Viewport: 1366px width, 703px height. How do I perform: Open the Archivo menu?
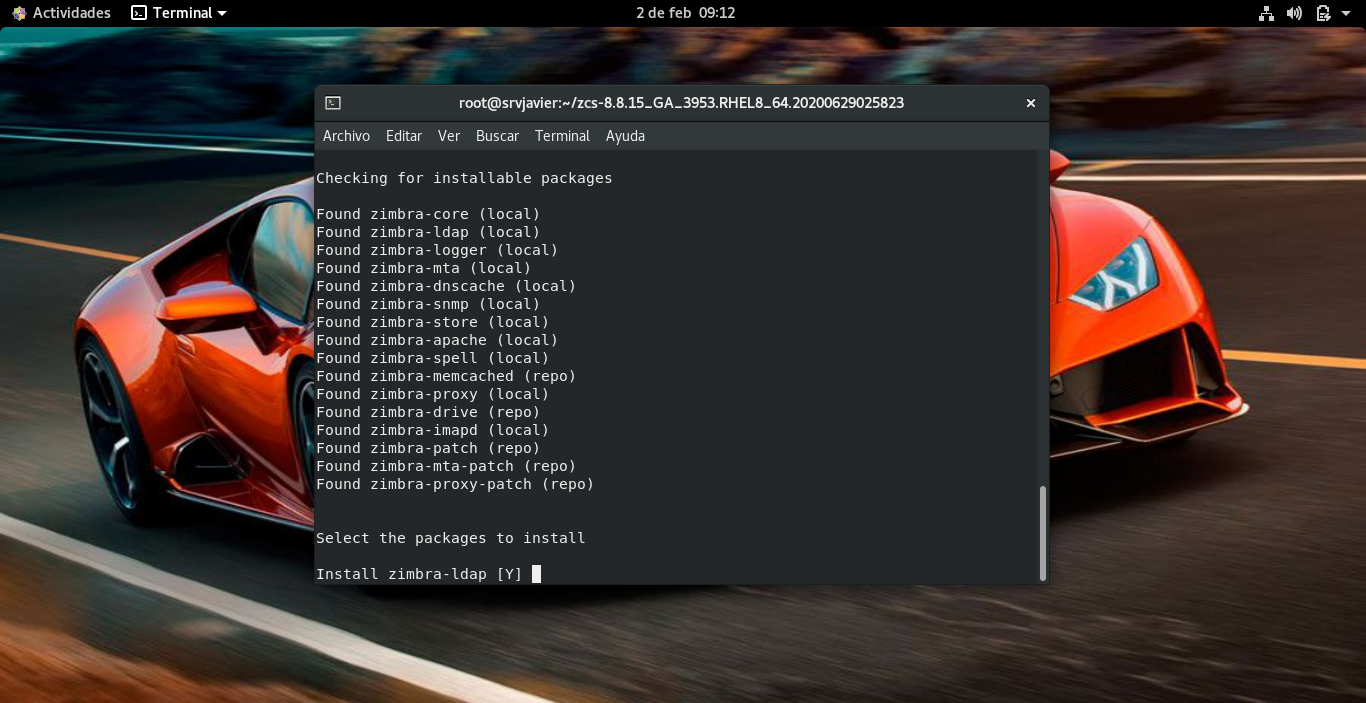pyautogui.click(x=346, y=136)
